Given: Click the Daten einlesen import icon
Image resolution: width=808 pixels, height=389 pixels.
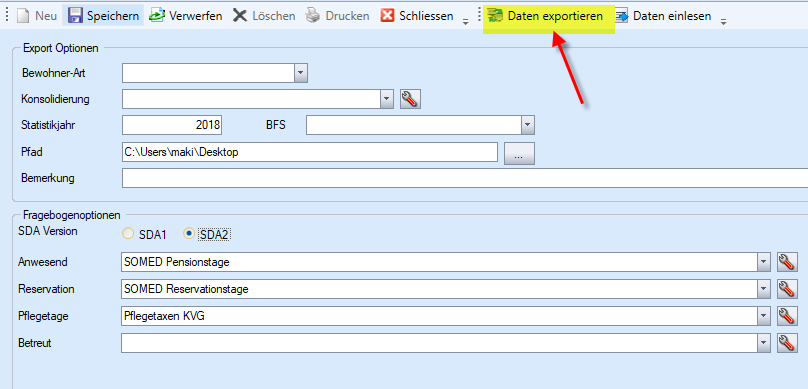Looking at the screenshot, I should coord(621,16).
